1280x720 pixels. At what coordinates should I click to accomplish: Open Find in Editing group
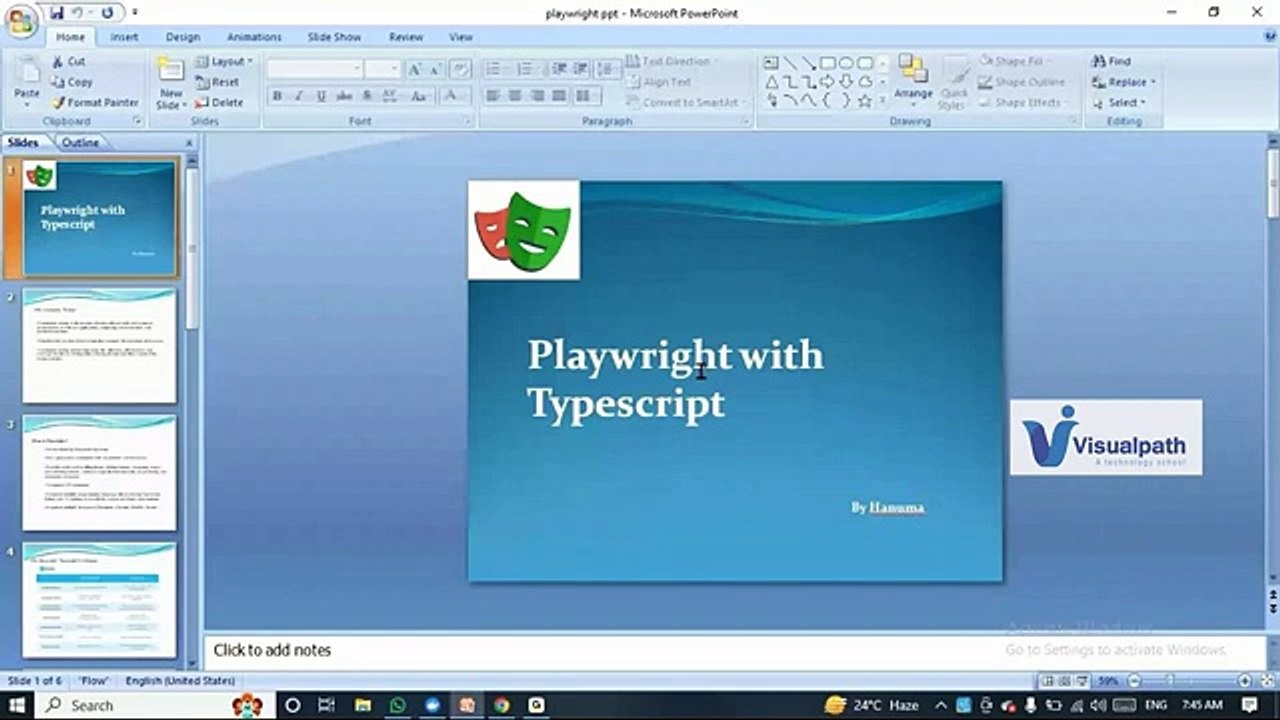(x=1111, y=61)
